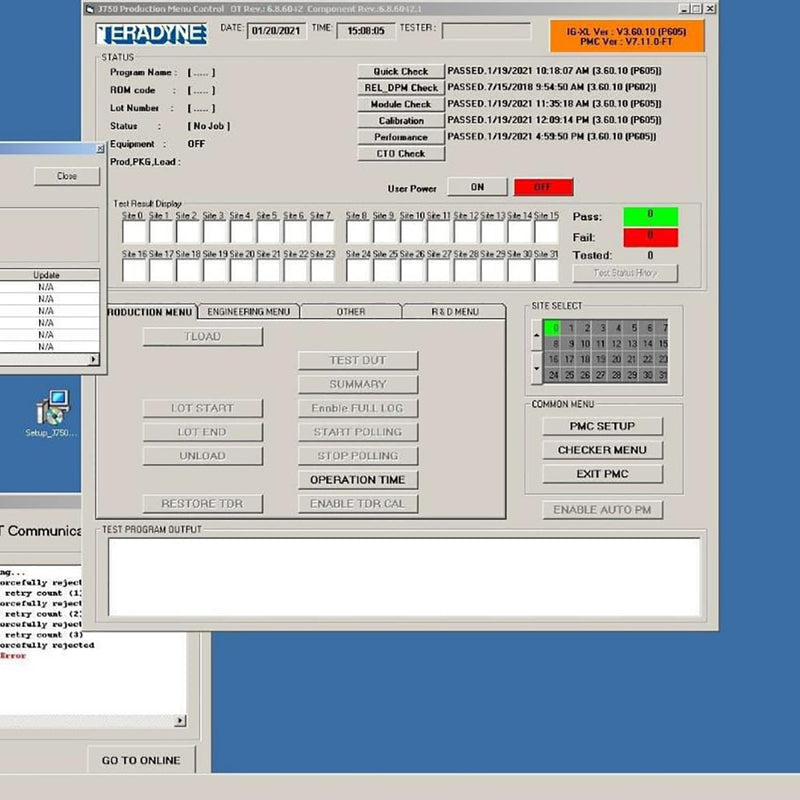Select site 5 in Site Select

(633, 328)
